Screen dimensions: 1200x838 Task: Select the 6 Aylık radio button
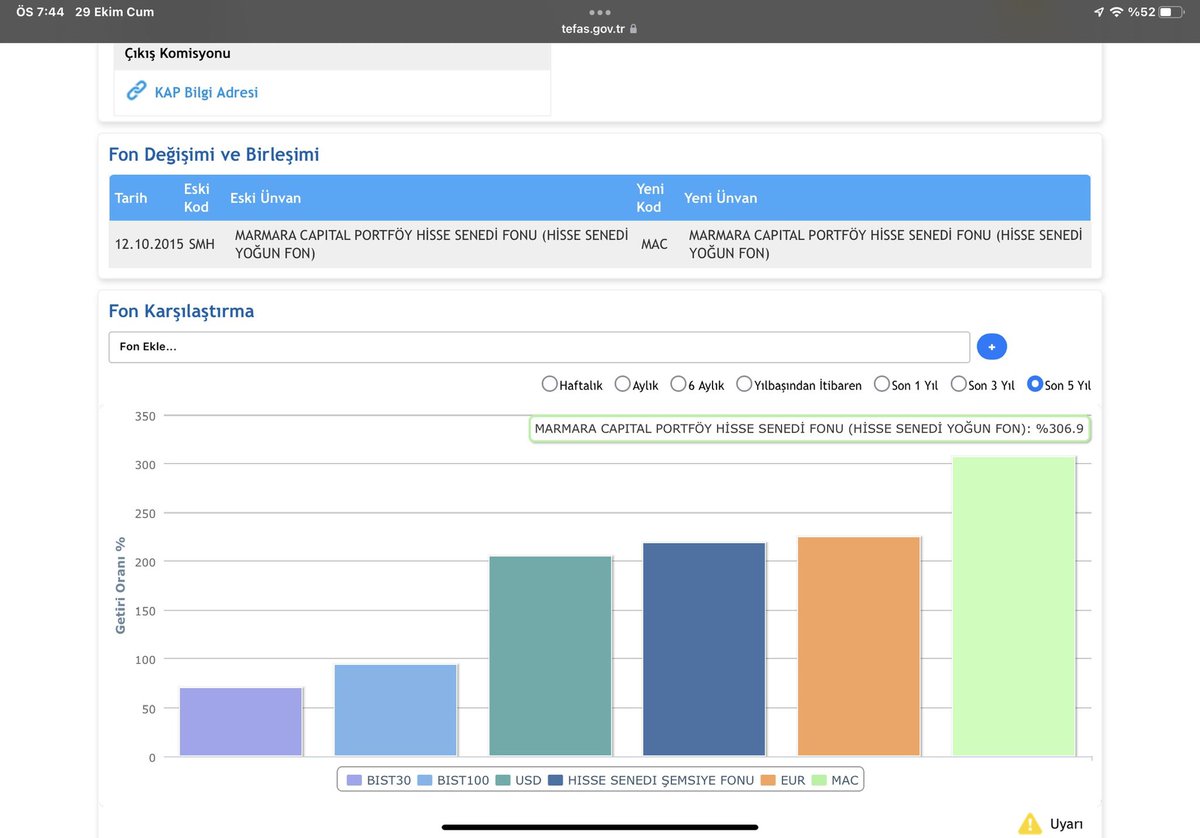pyautogui.click(x=678, y=384)
